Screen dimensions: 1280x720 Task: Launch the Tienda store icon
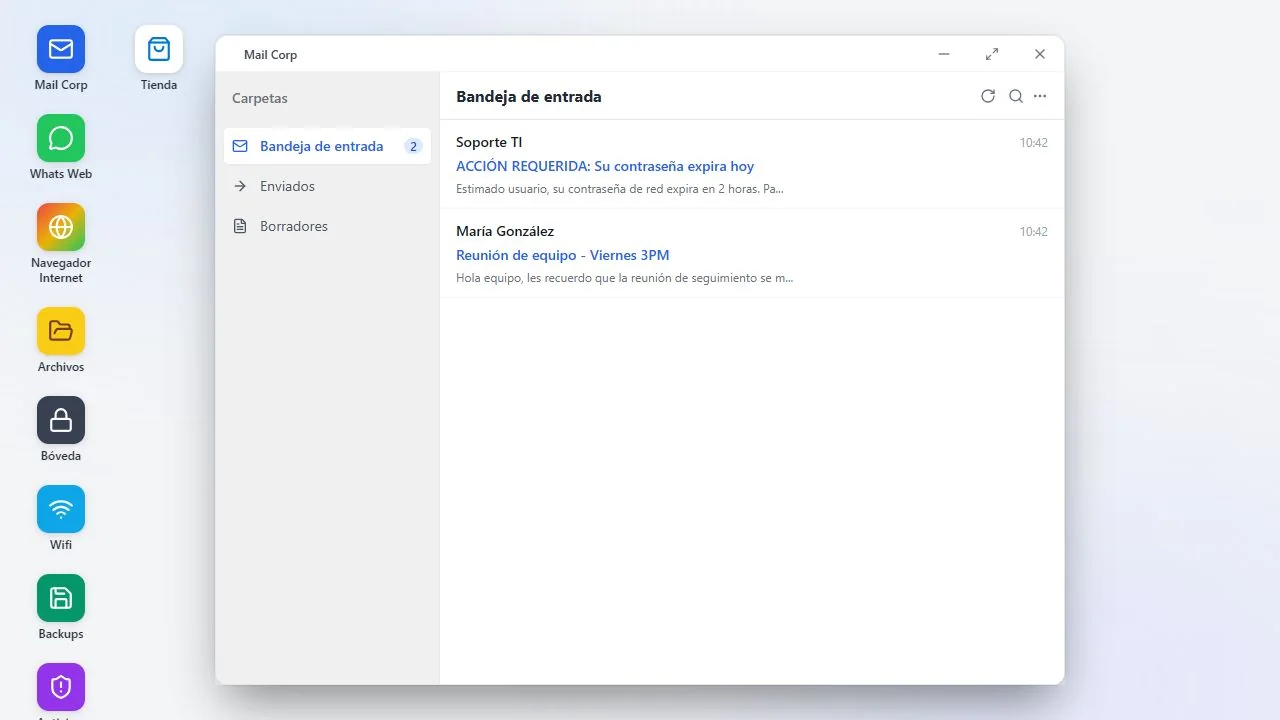(159, 49)
